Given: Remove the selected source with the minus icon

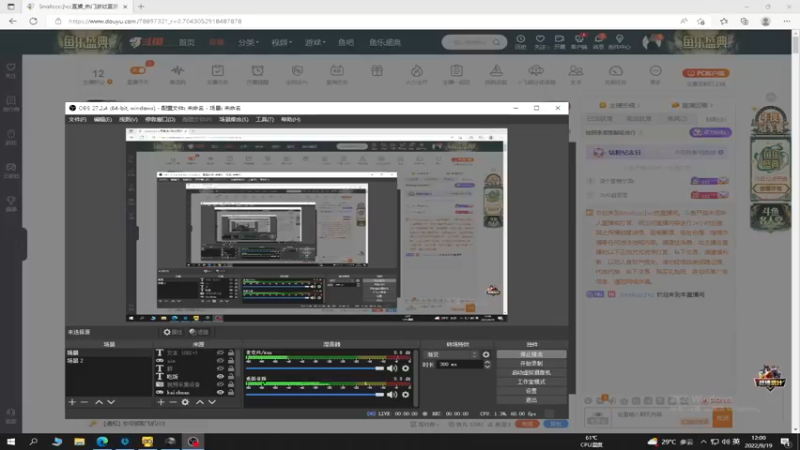Looking at the screenshot, I should 173,402.
